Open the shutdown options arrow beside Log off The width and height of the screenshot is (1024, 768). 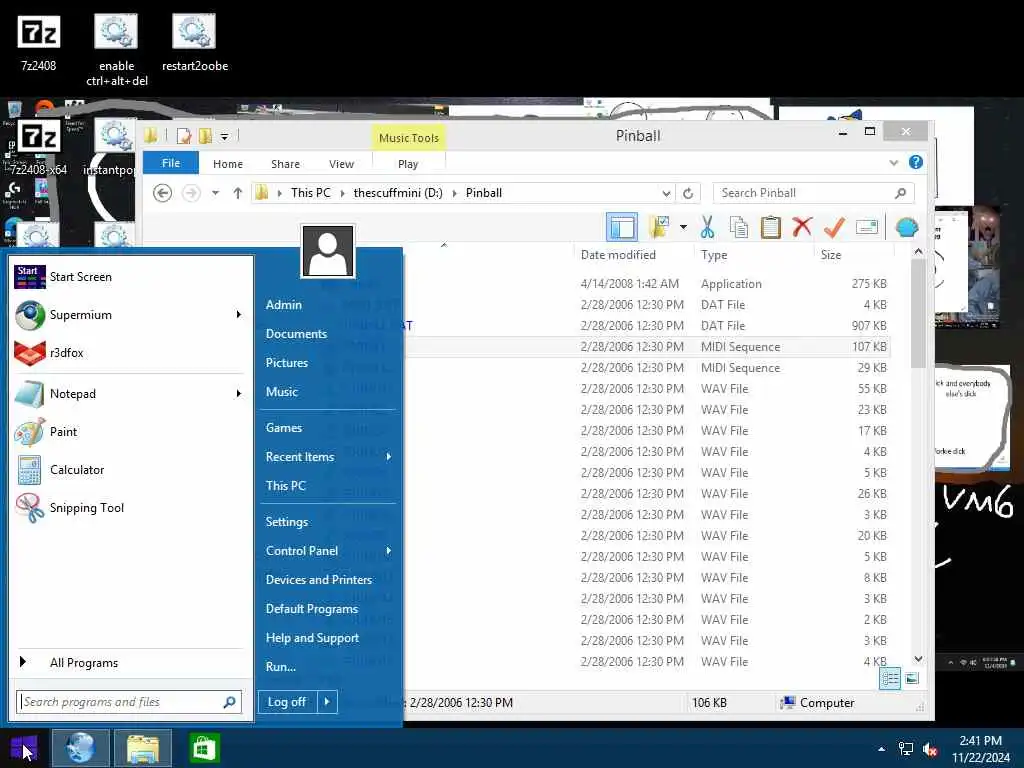pyautogui.click(x=327, y=702)
